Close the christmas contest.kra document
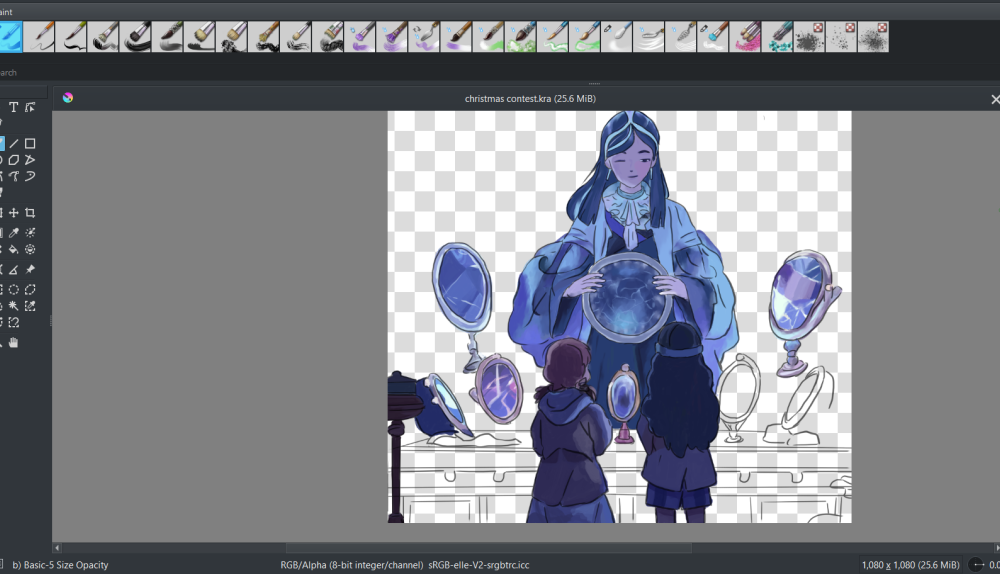1000x574 pixels. pyautogui.click(x=994, y=99)
